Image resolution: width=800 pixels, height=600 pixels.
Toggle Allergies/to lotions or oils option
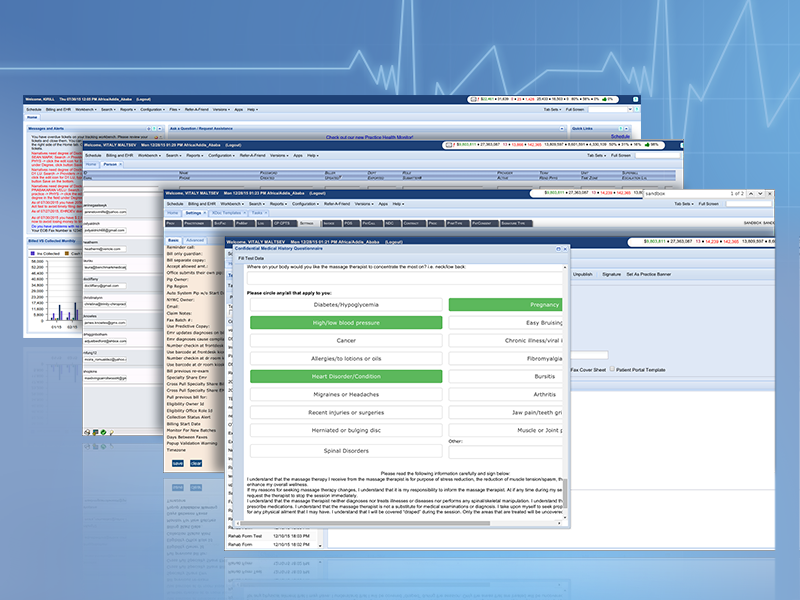pos(346,358)
